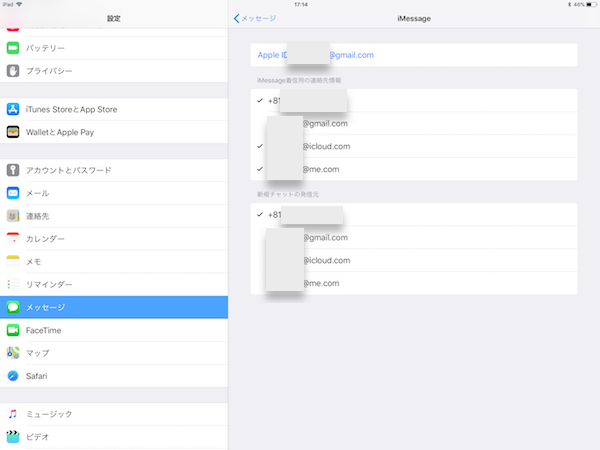Tap the Maps (マップ) icon
This screenshot has width=600, height=450.
tap(13, 353)
